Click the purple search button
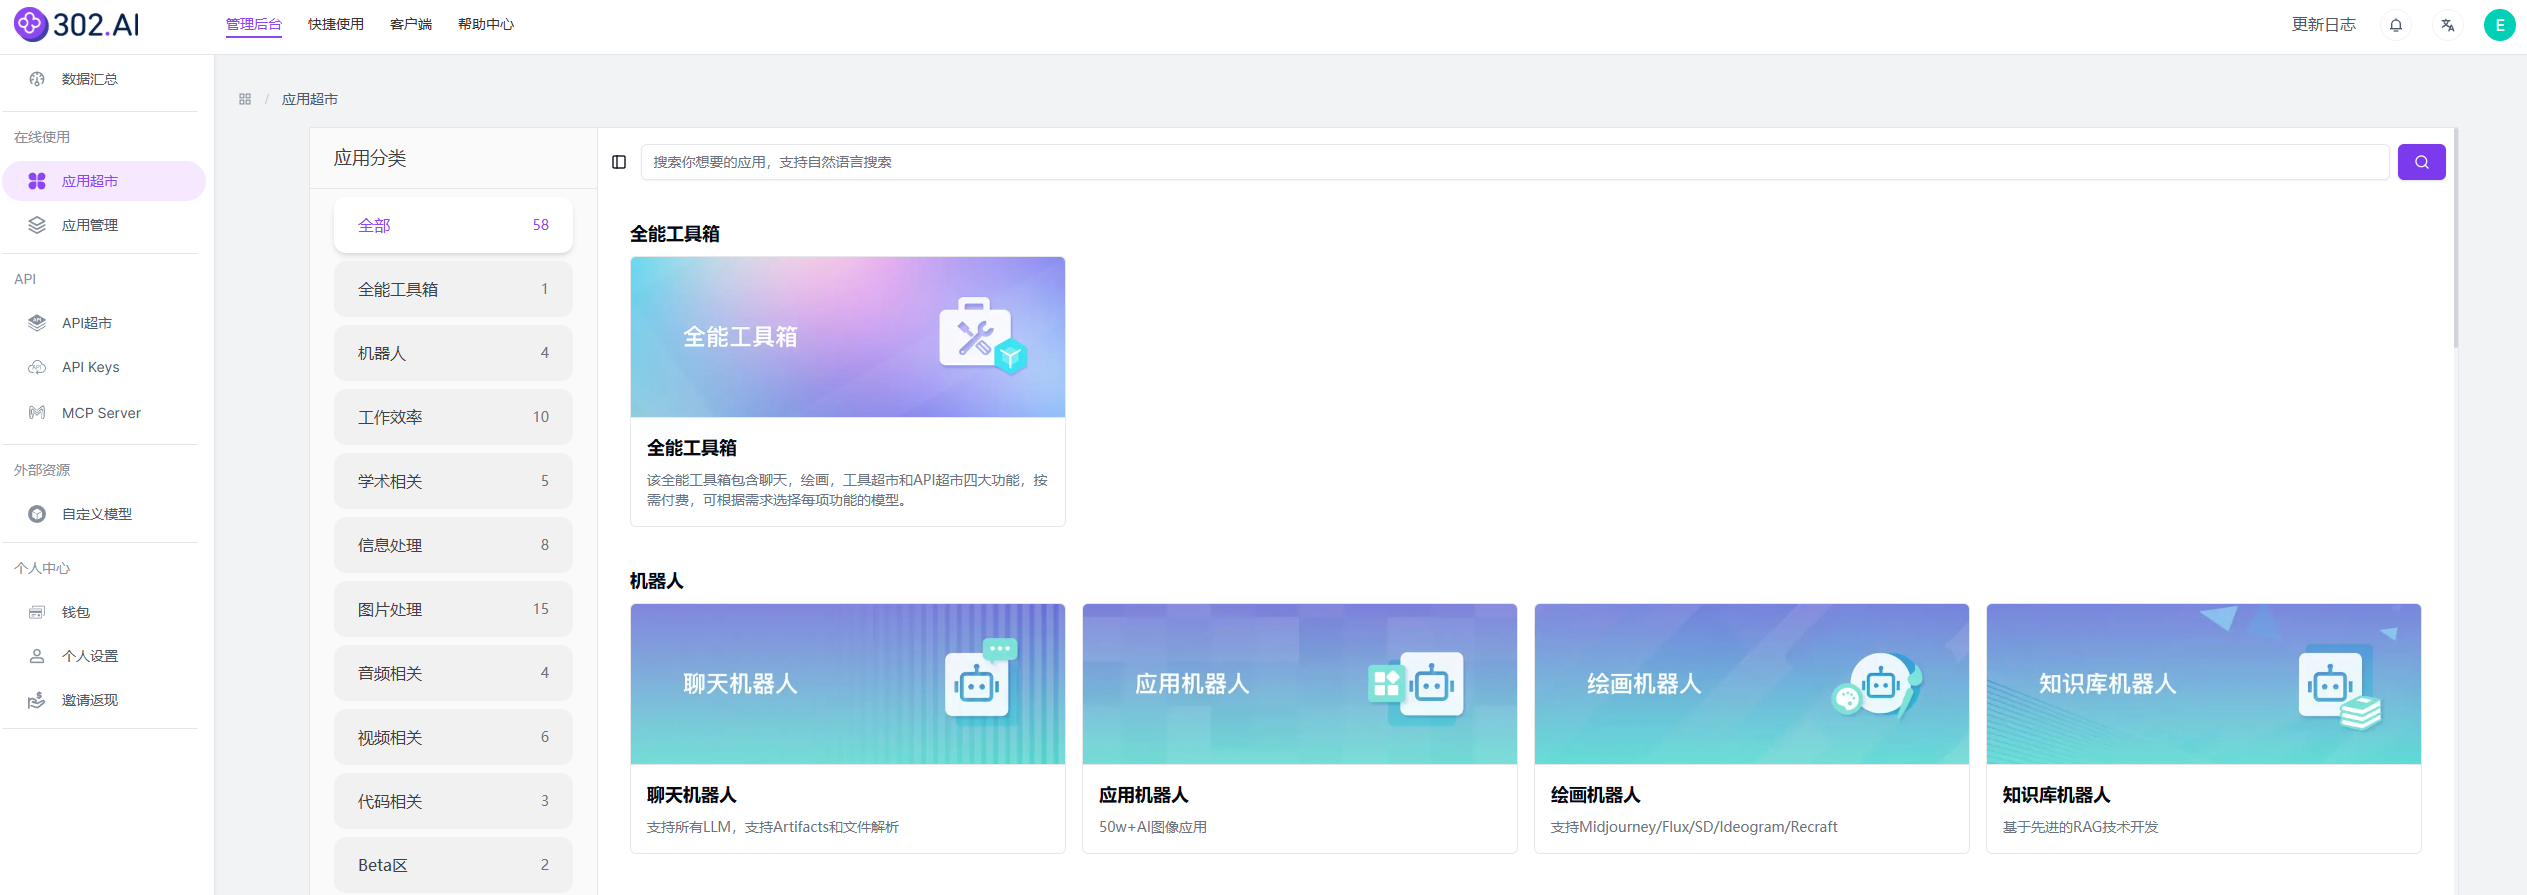This screenshot has width=2527, height=895. pyautogui.click(x=2422, y=162)
